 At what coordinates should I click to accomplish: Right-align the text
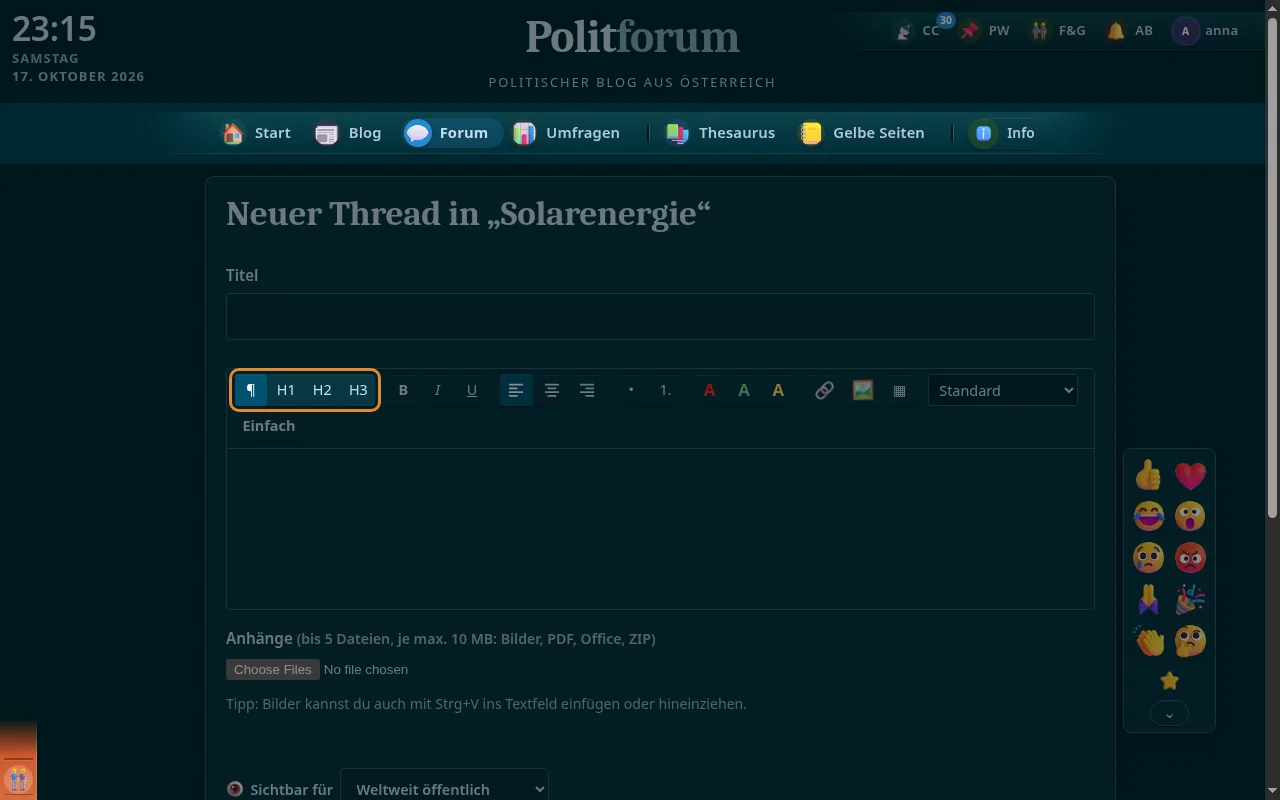point(587,390)
